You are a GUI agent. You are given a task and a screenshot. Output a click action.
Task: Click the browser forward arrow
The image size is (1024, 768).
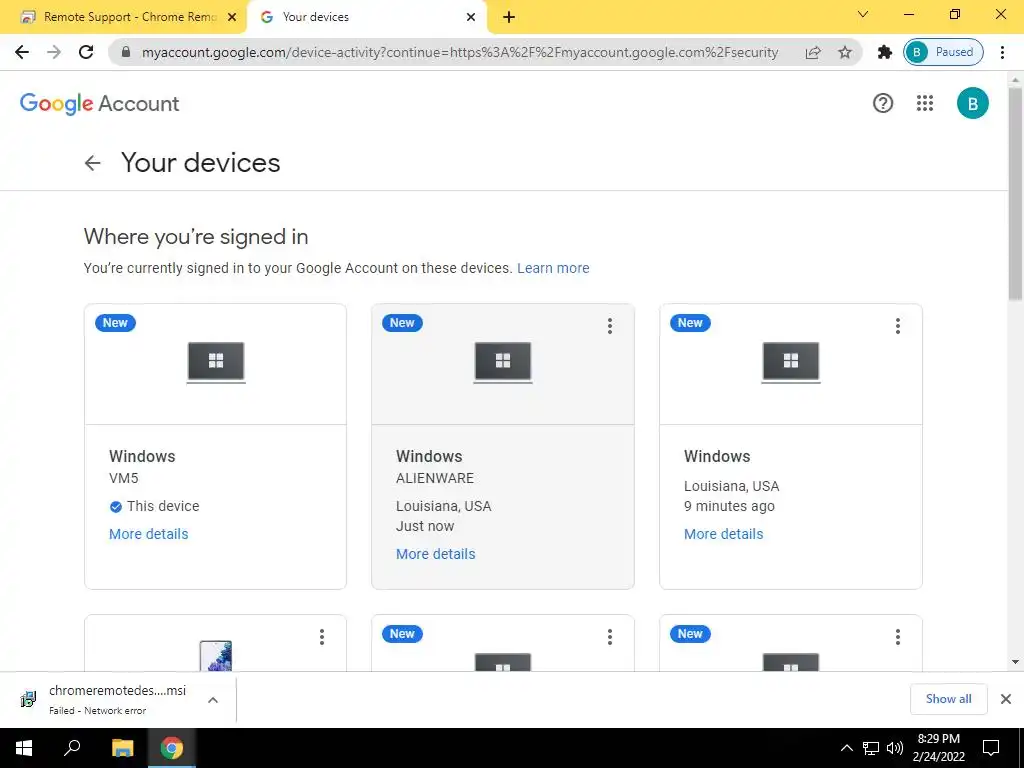pos(54,52)
